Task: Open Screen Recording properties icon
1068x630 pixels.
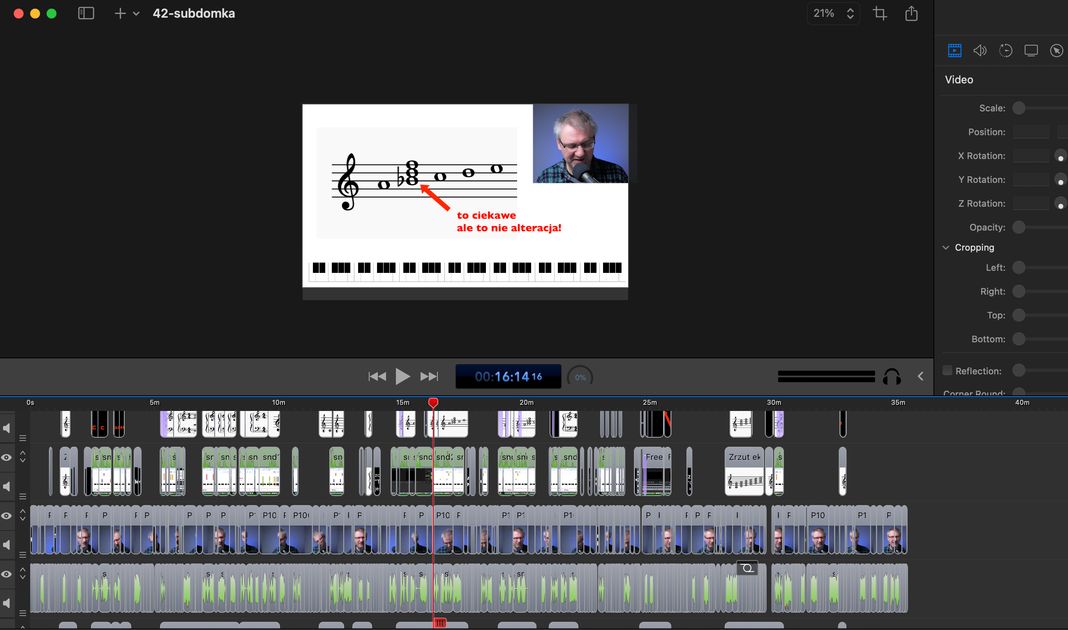Action: click(x=1031, y=50)
